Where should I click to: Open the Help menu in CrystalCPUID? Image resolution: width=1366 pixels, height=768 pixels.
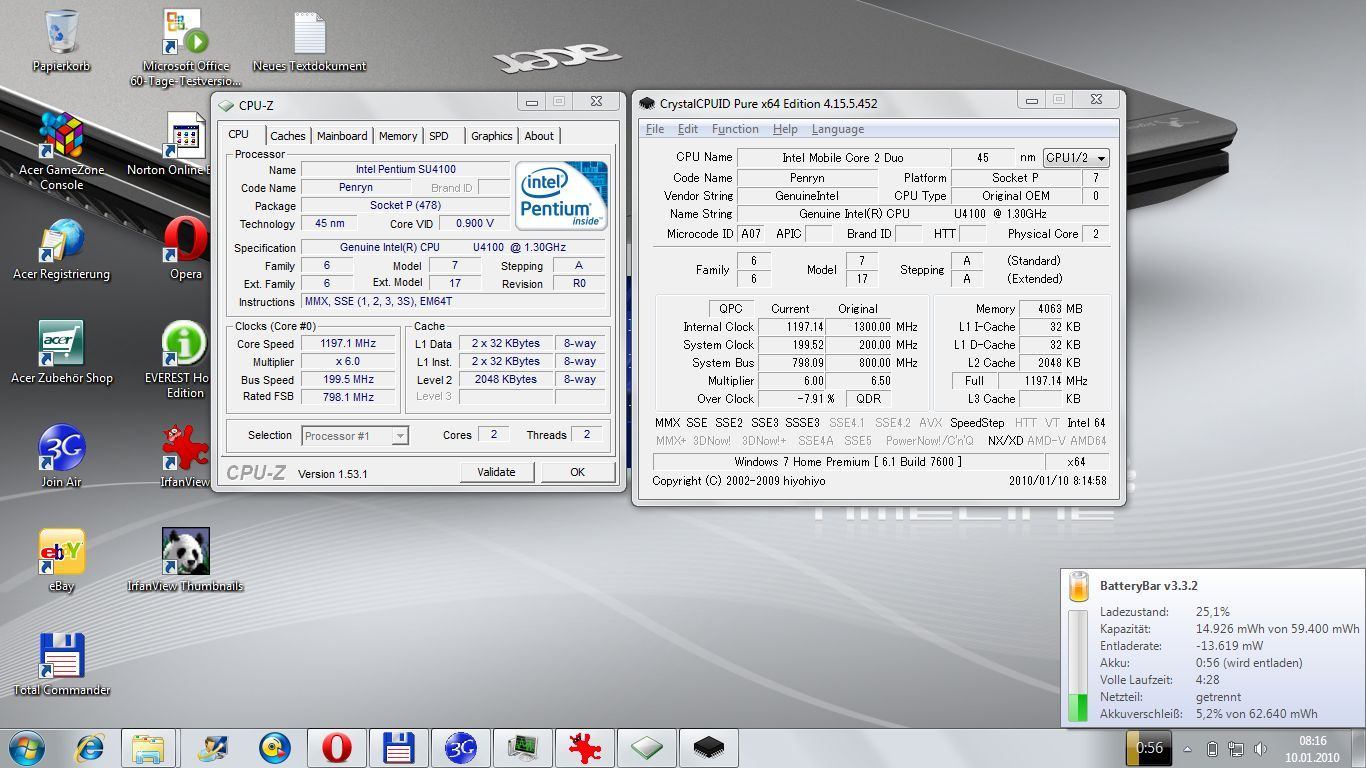click(785, 129)
